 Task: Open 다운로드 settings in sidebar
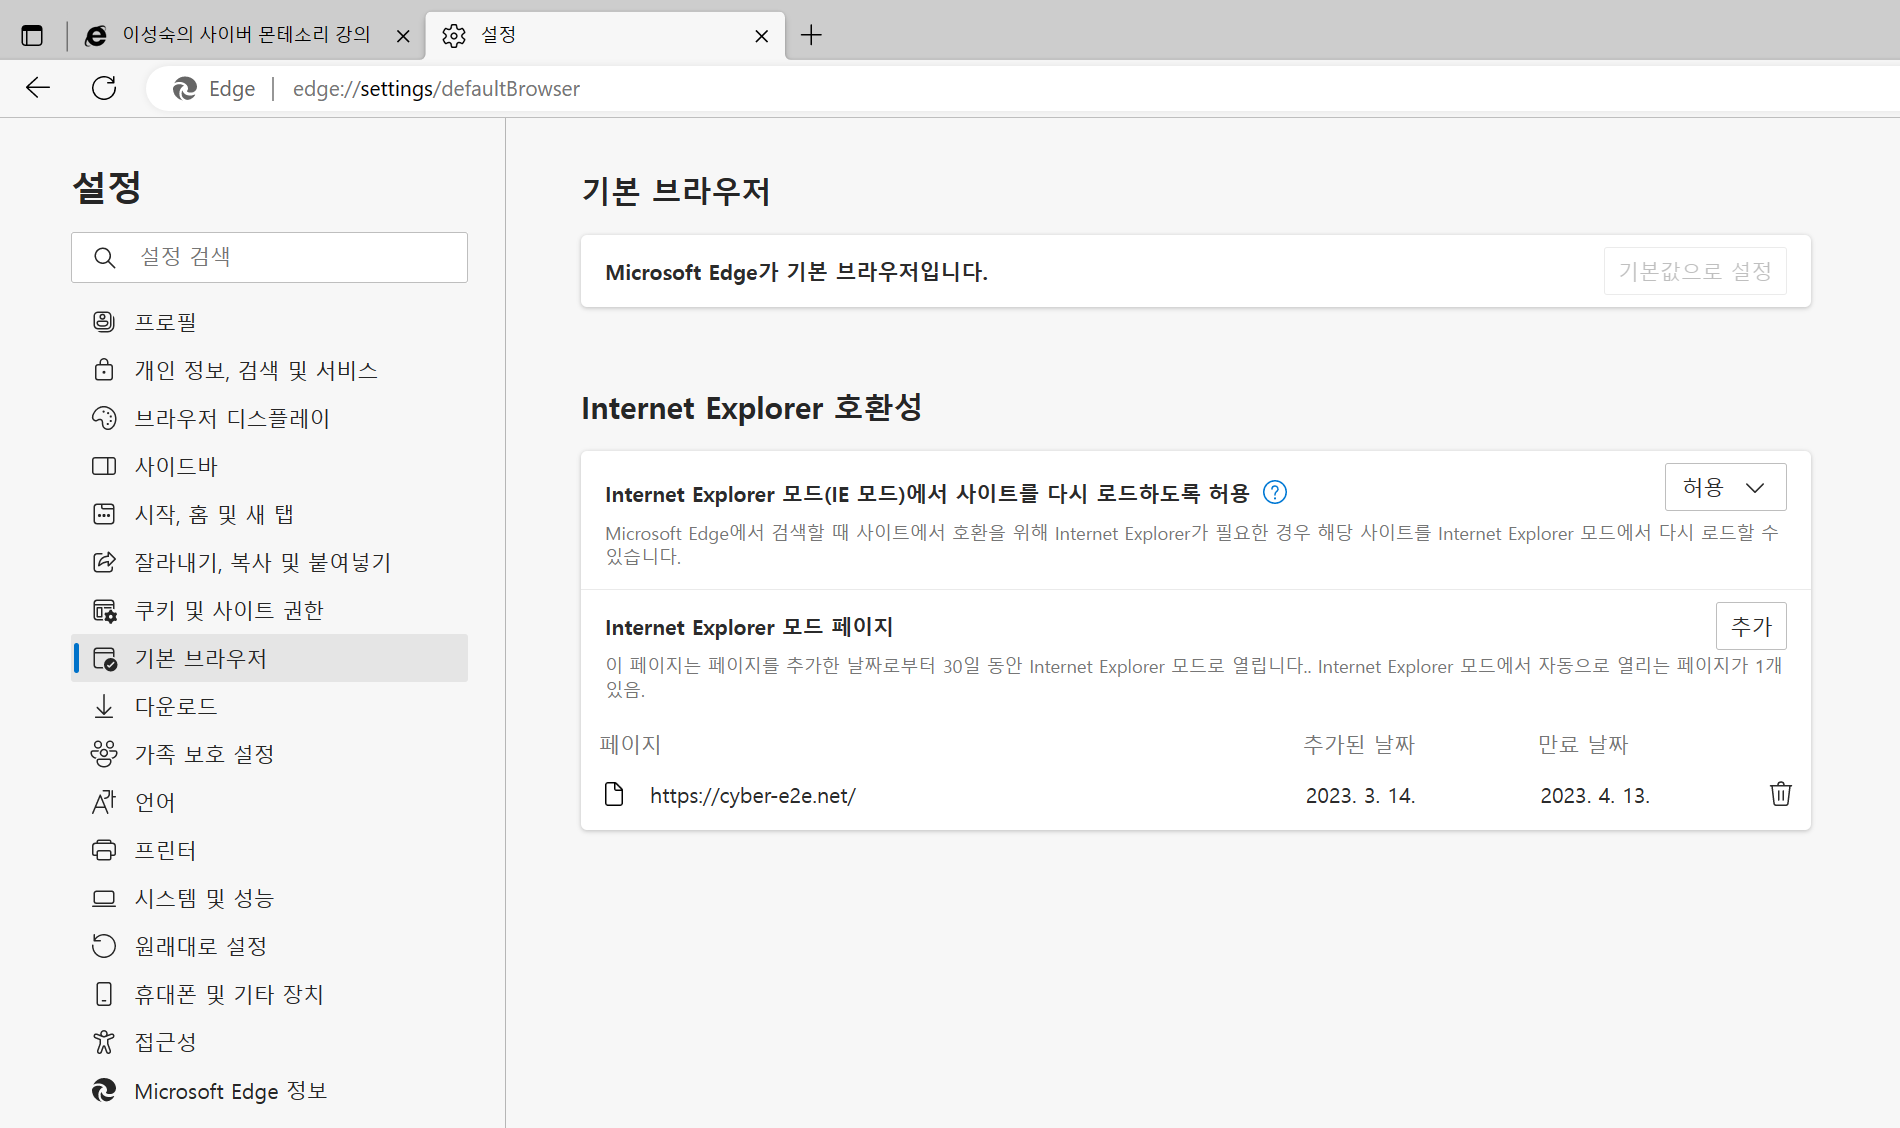176,706
